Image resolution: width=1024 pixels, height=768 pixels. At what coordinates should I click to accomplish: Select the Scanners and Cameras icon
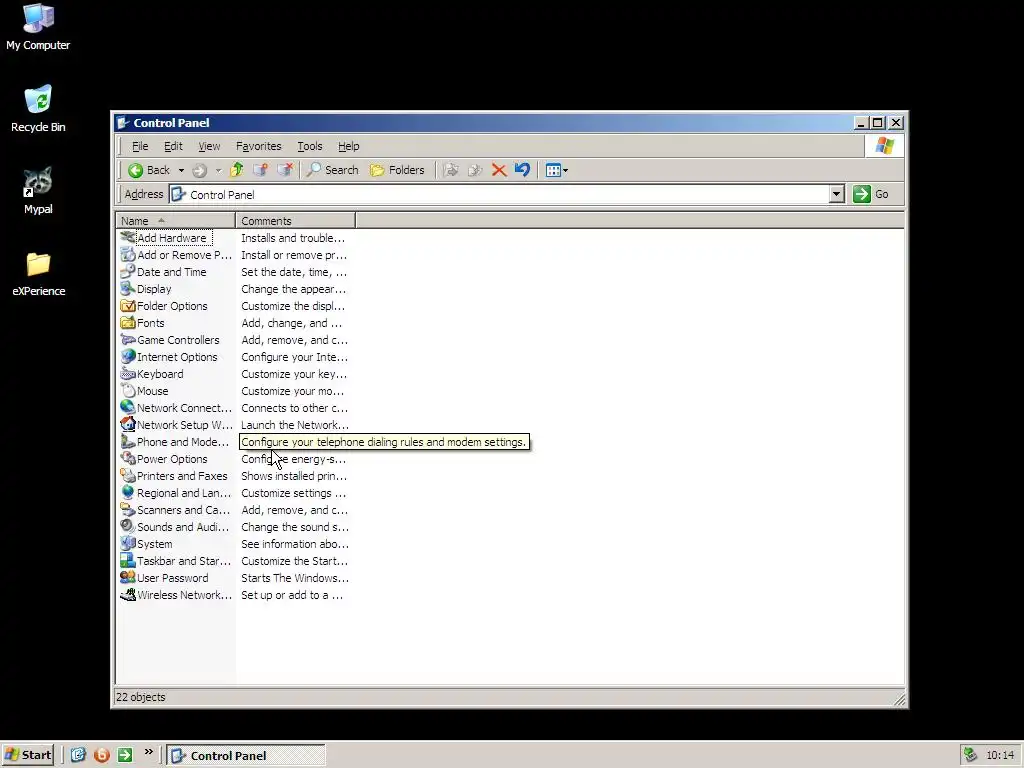[x=128, y=509]
